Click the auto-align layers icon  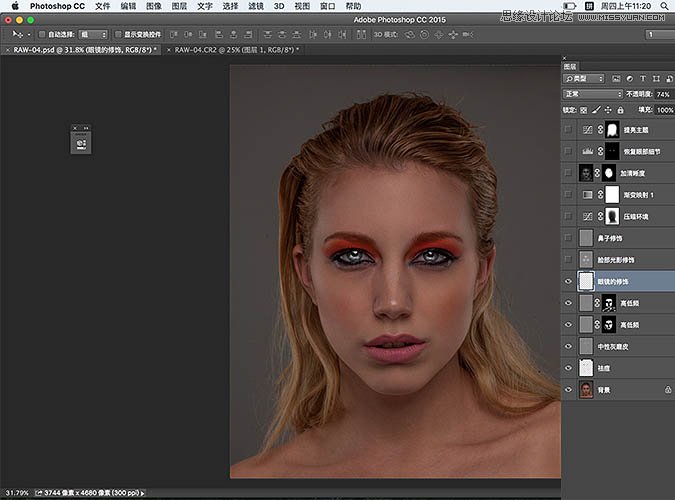(x=361, y=34)
